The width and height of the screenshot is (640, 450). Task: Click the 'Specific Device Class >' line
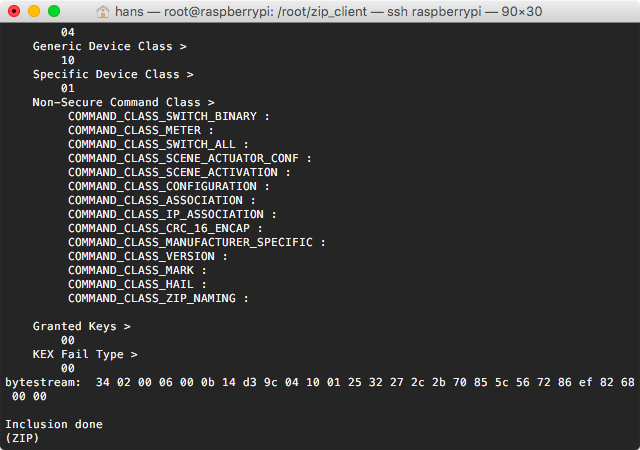(113, 74)
